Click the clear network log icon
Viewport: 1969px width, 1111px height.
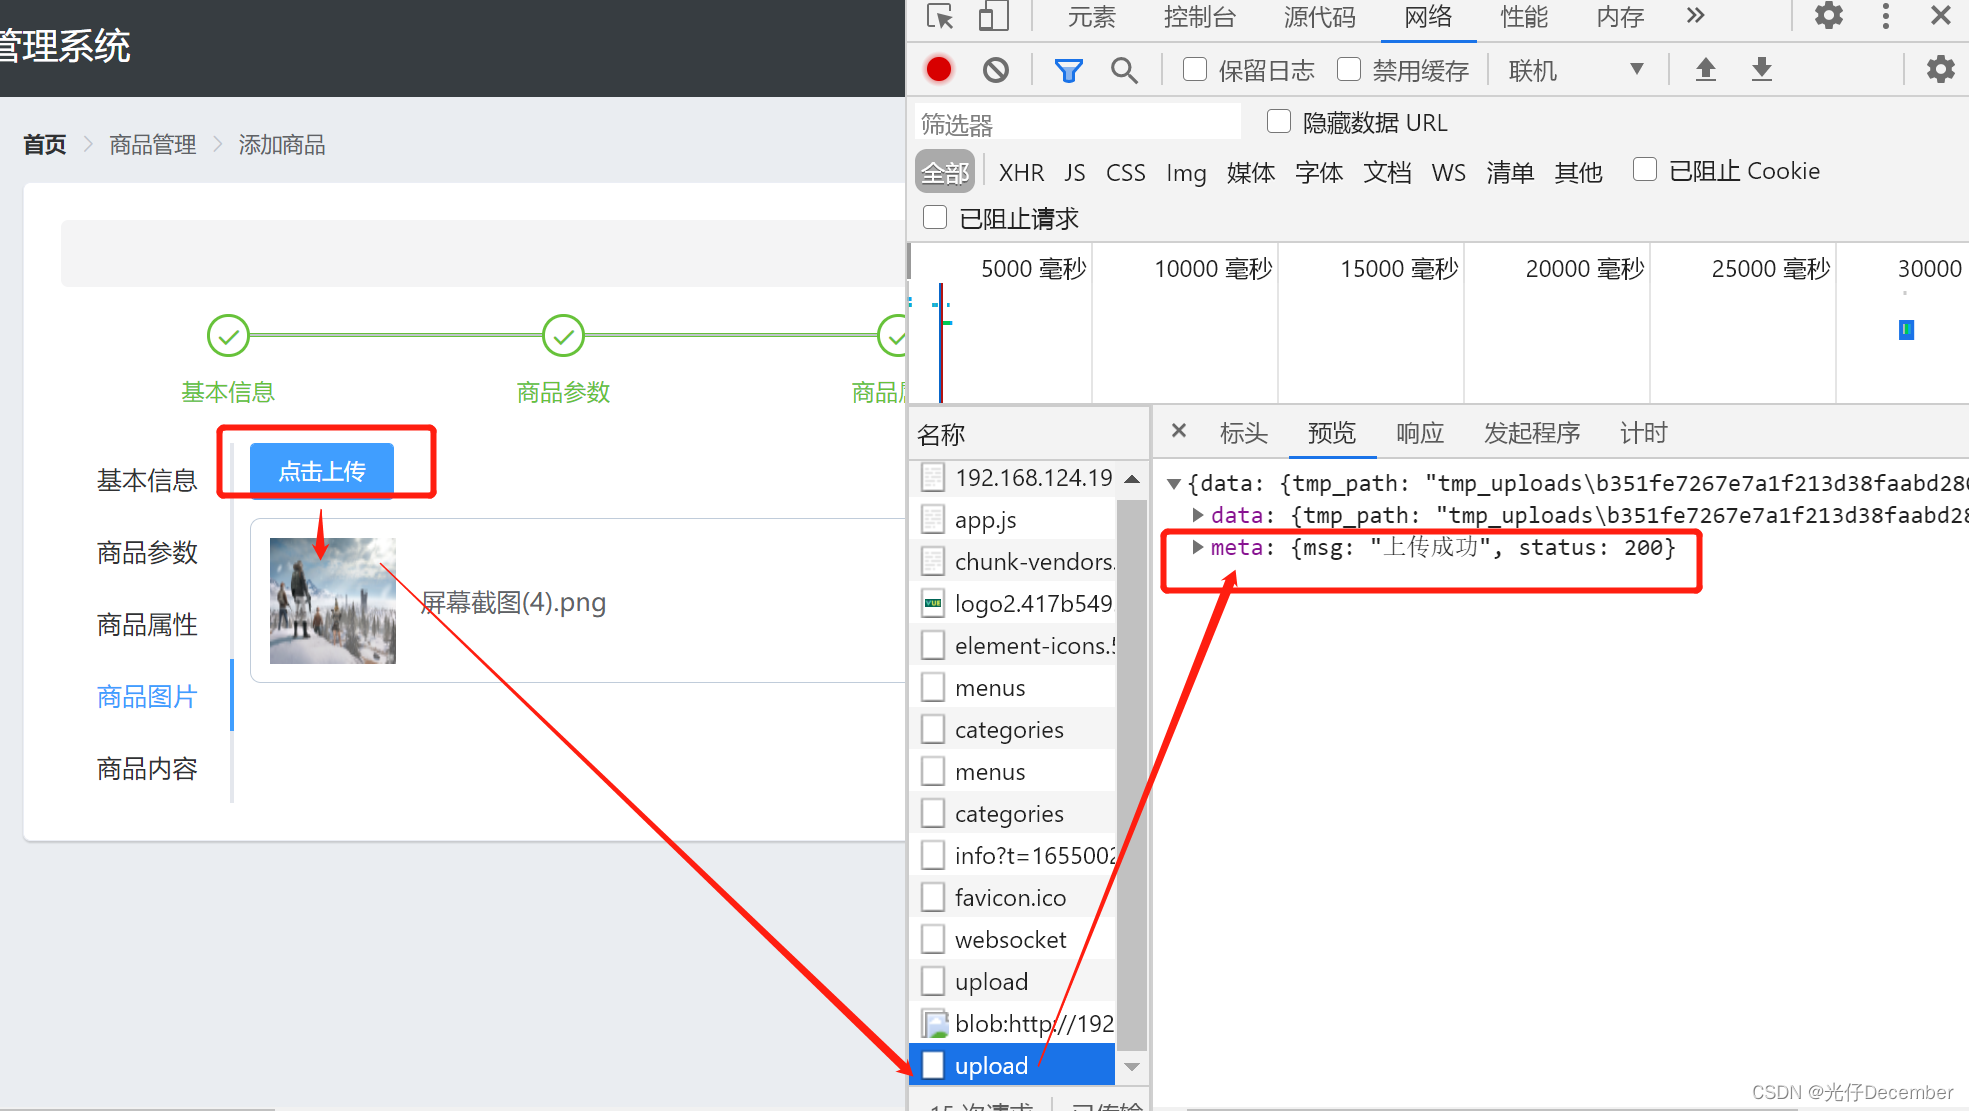pos(995,69)
